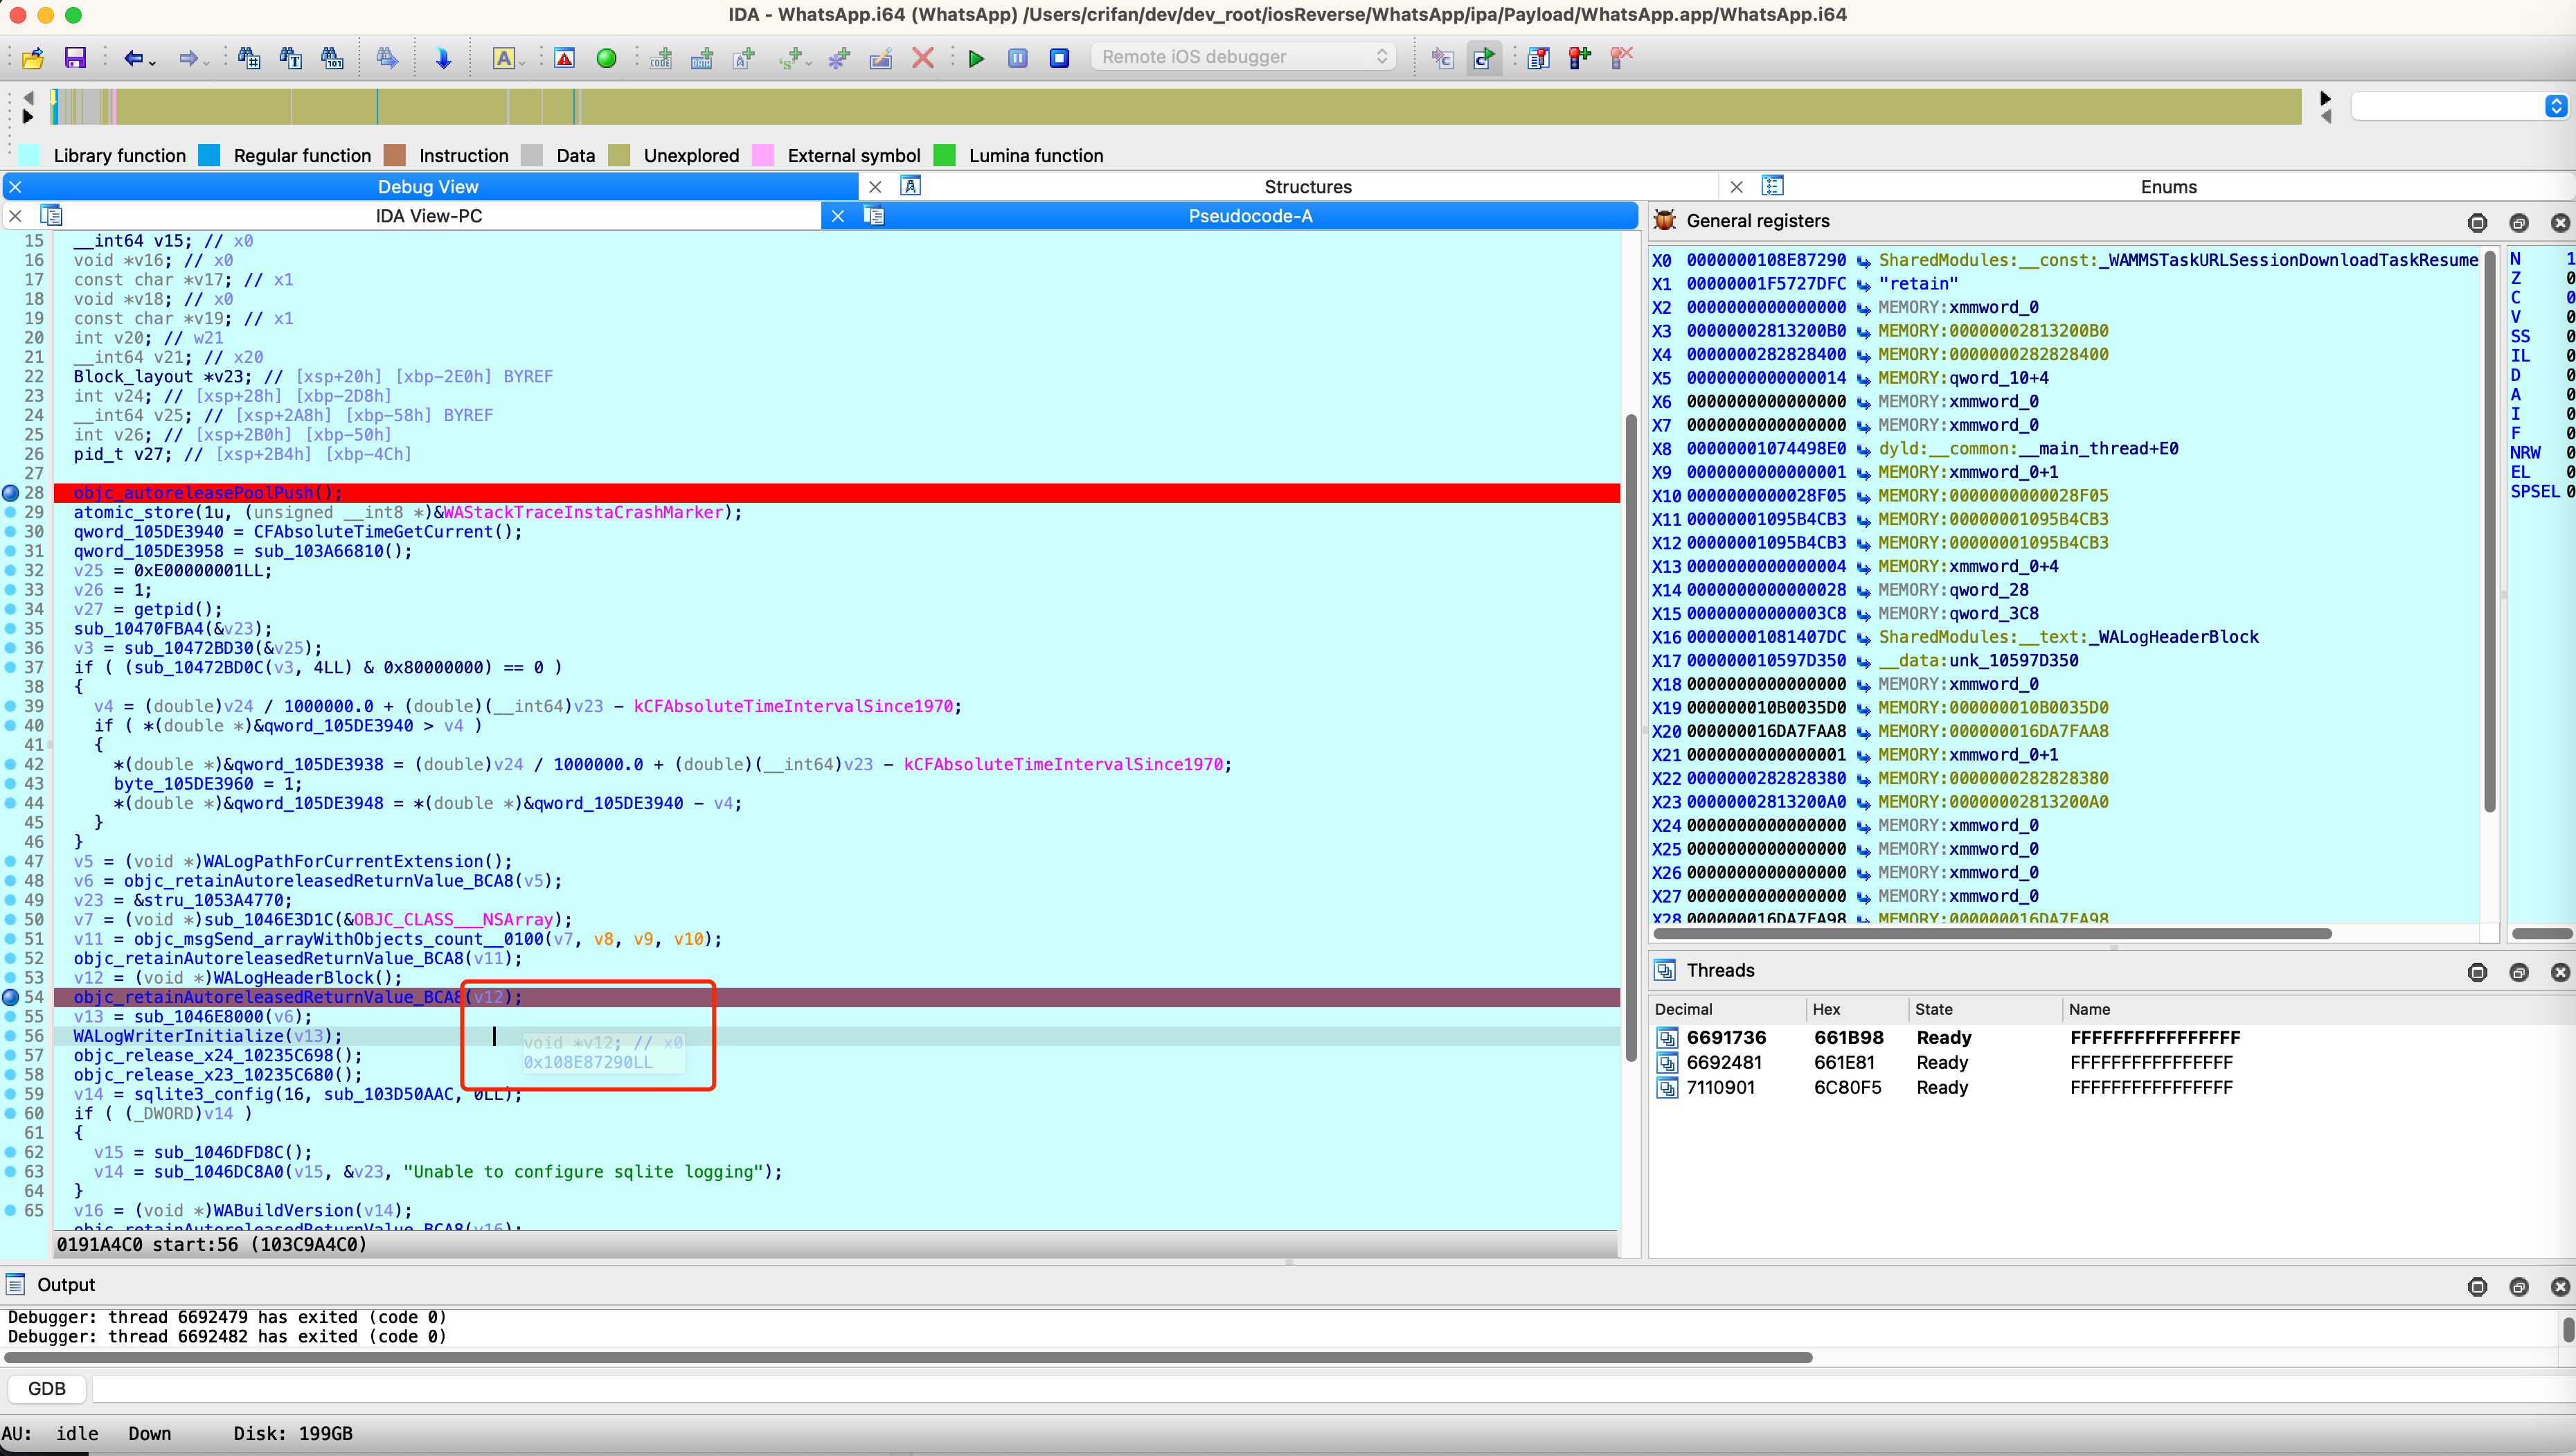This screenshot has width=2576, height=1456.
Task: Click the External symbol pink legend swatch
Action: [763, 155]
